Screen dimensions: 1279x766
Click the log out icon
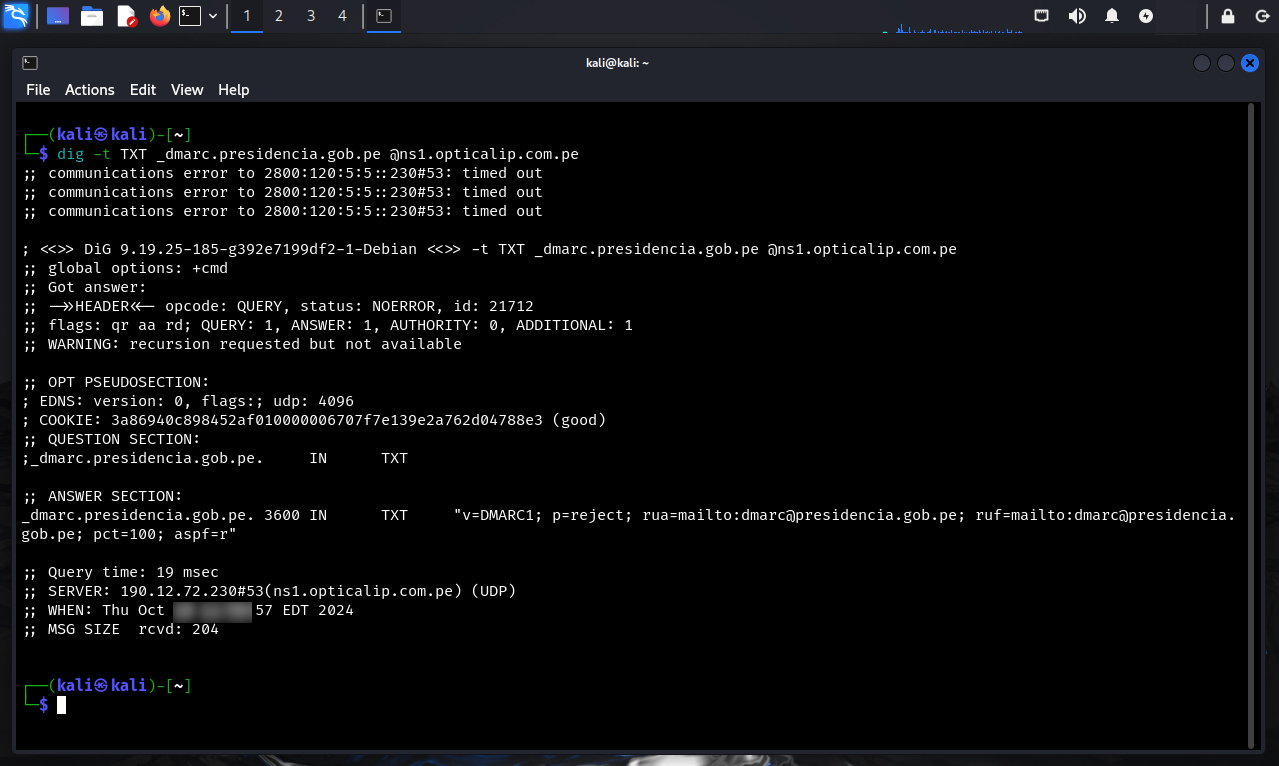click(x=1262, y=16)
